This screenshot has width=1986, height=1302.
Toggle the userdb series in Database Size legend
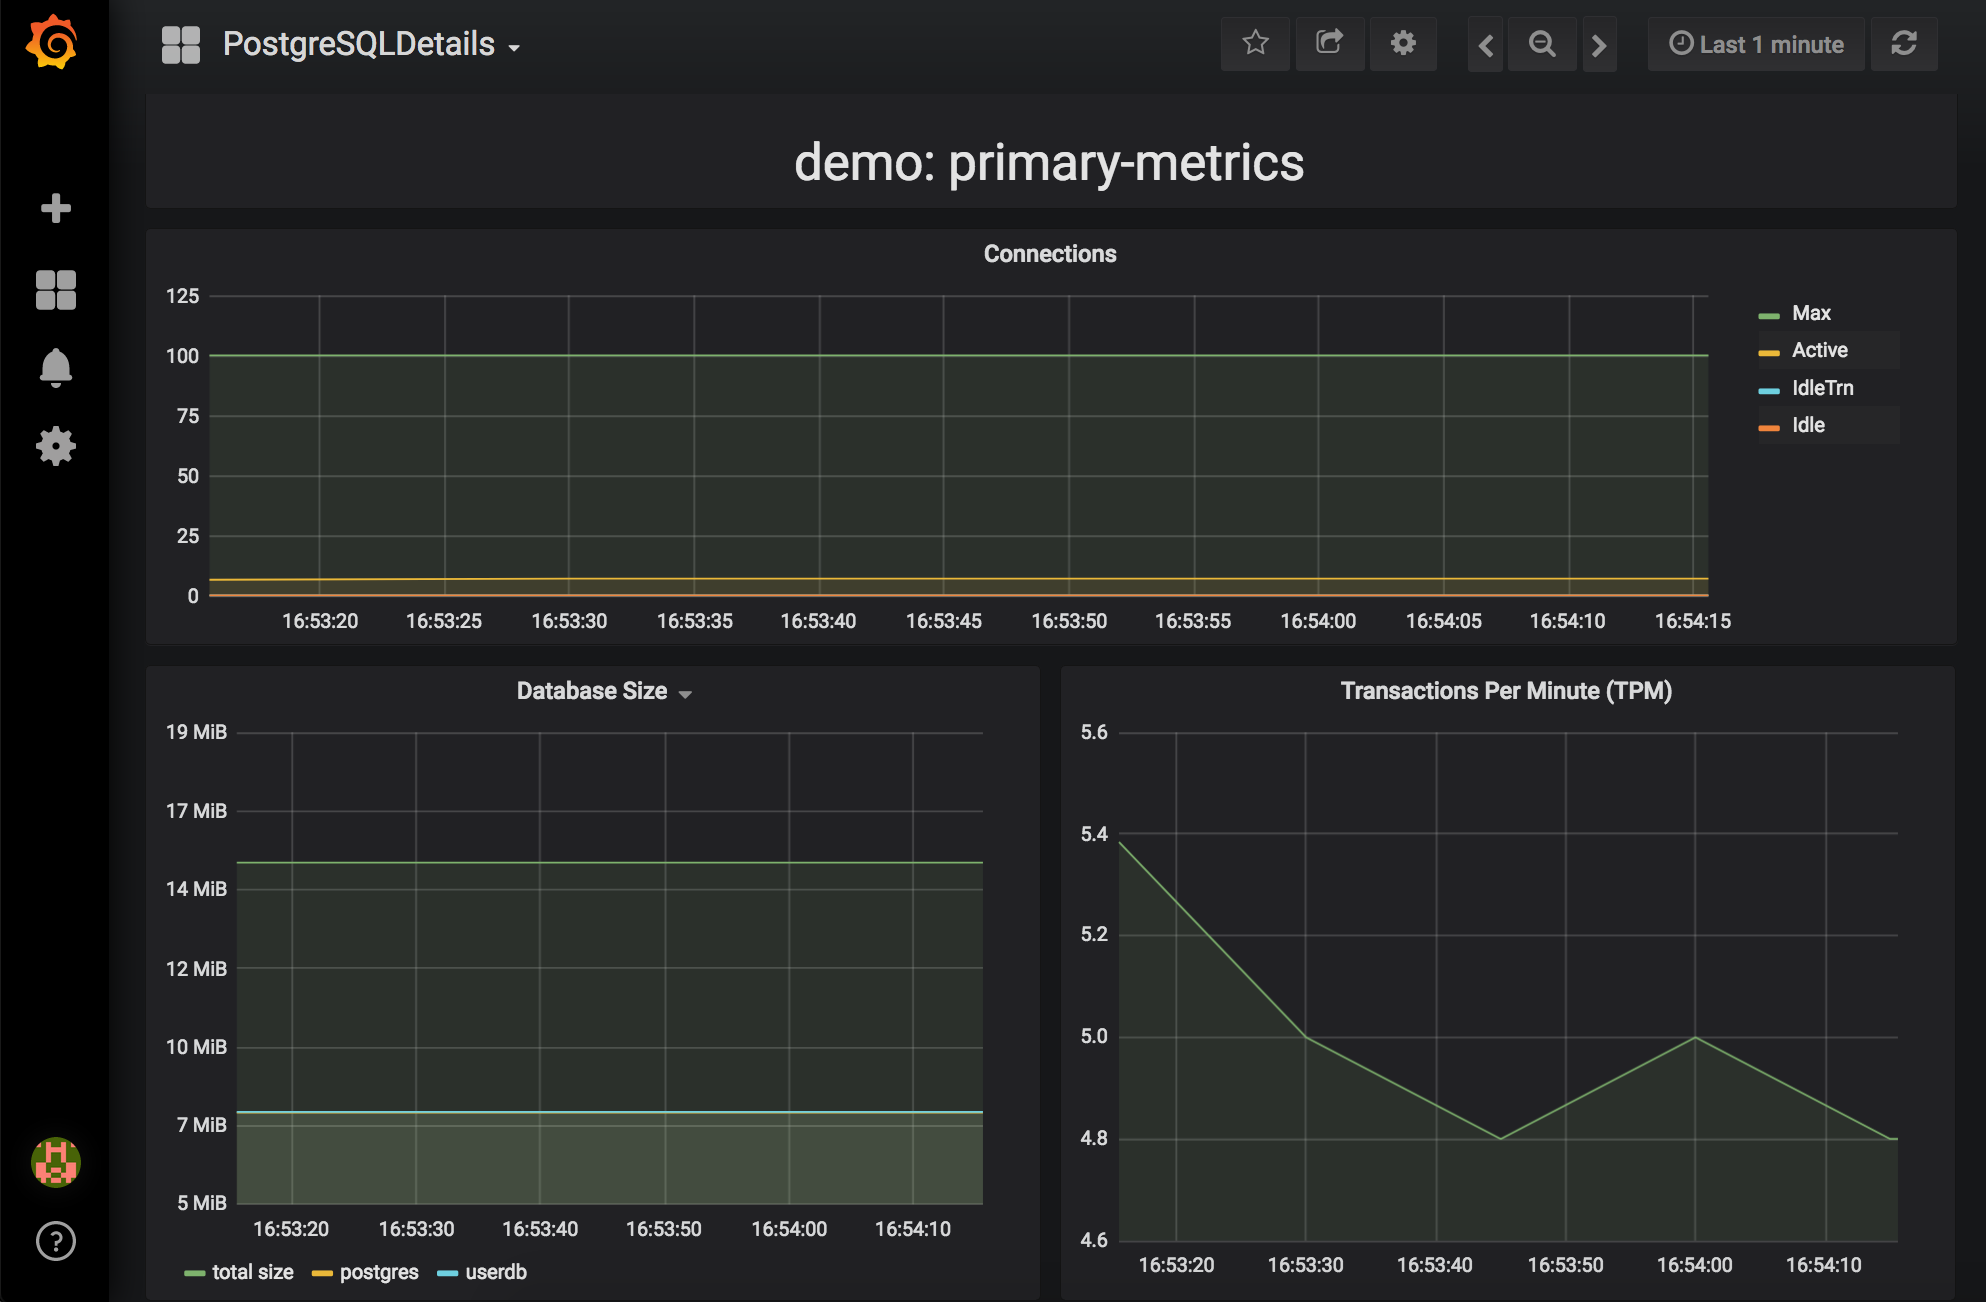(x=496, y=1272)
